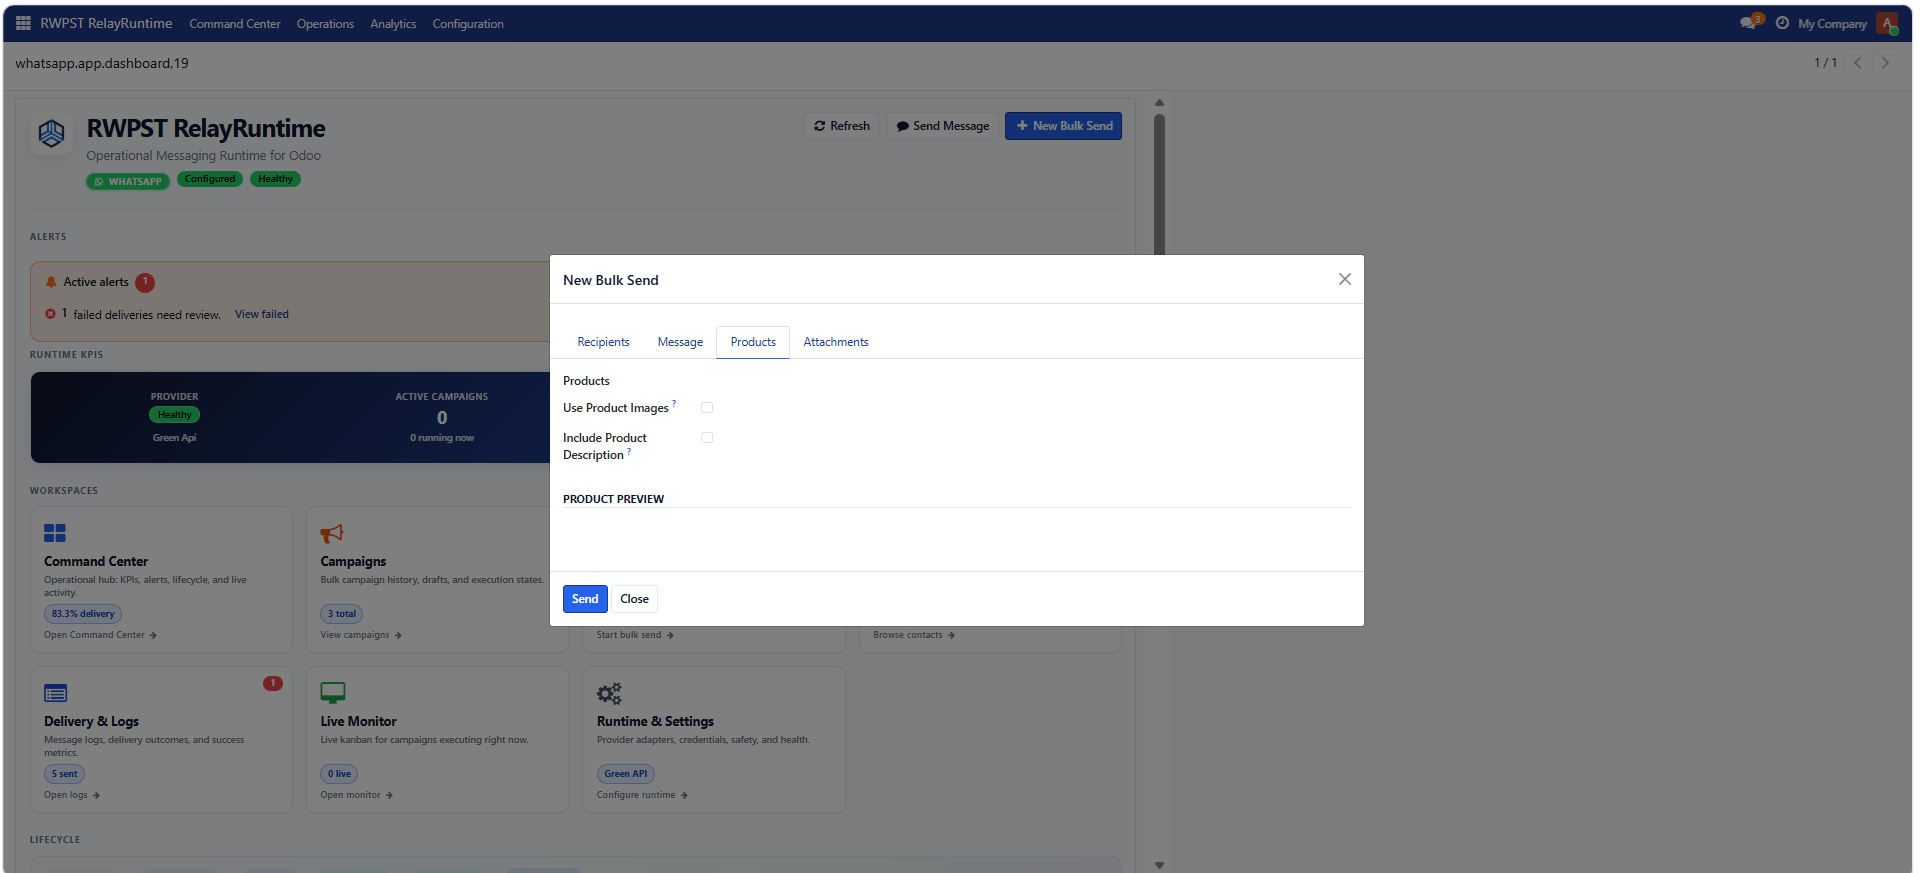Image resolution: width=1920 pixels, height=873 pixels.
Task: Follow the View campaigns link
Action: pyautogui.click(x=360, y=635)
